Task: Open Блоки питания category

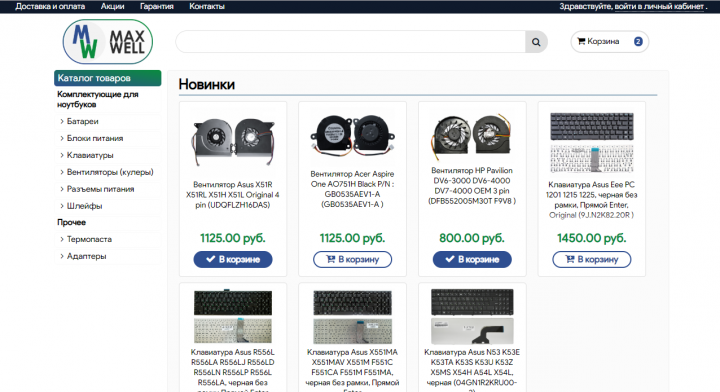Action: click(95, 138)
